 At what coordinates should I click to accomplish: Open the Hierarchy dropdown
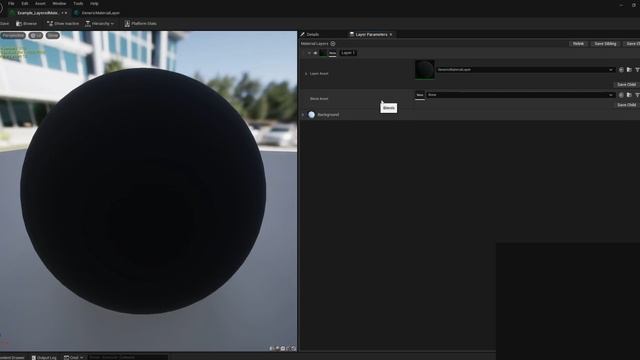(100, 24)
